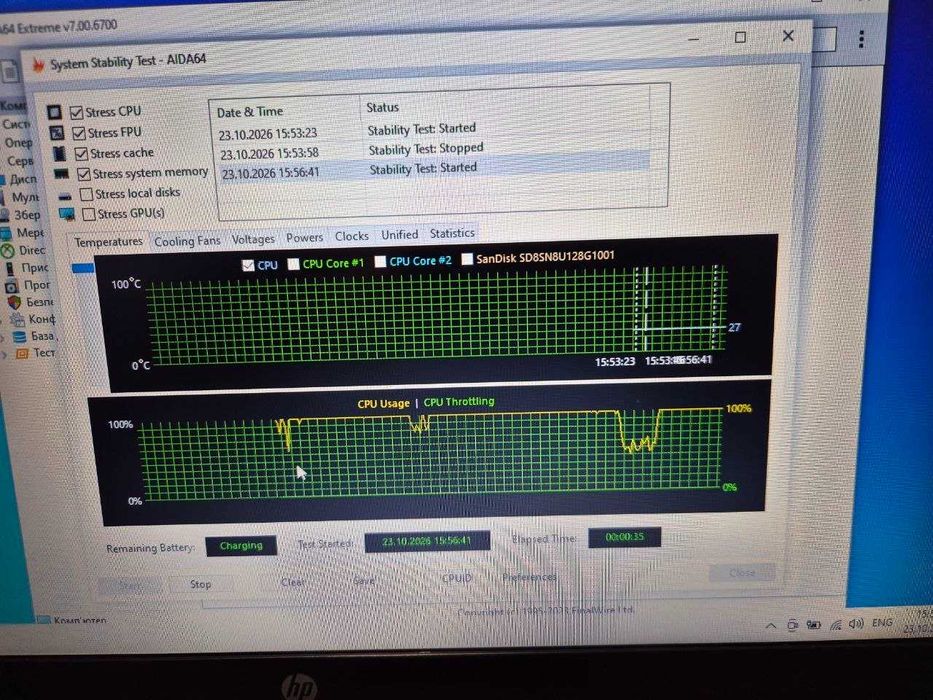Enable SanDisk SD8SN8U128G1001 graph checkbox
Image resolution: width=933 pixels, height=700 pixels.
pos(467,259)
